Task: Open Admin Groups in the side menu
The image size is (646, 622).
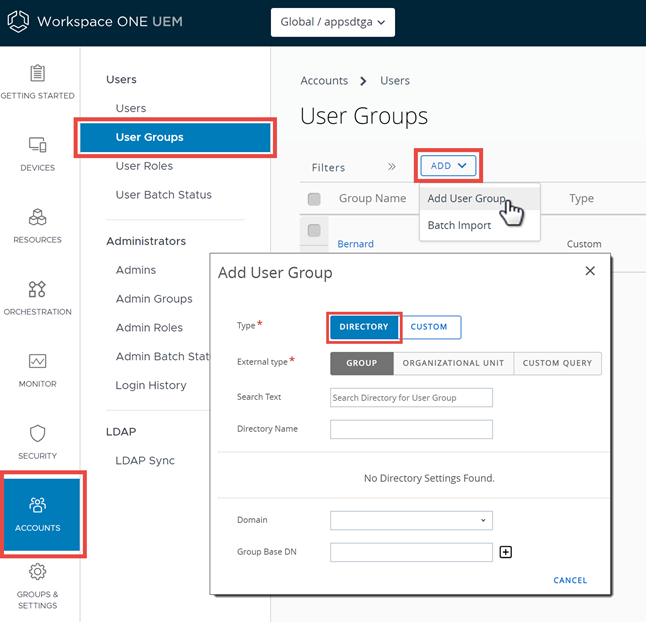Action: 154,299
